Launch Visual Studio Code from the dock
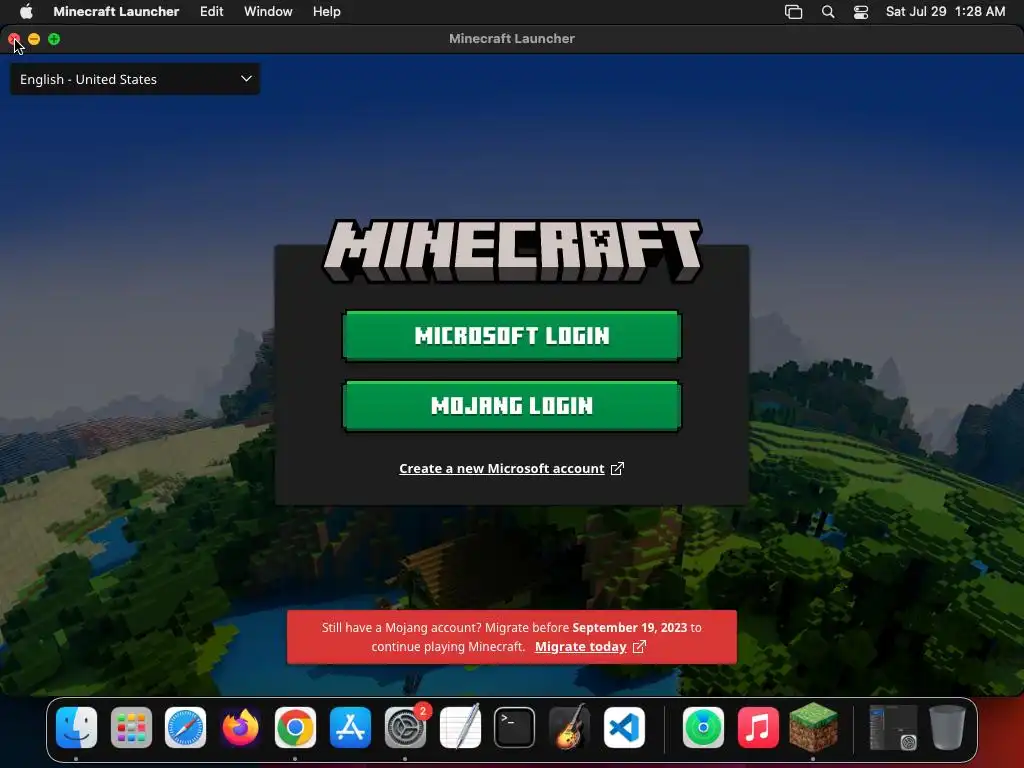Viewport: 1024px width, 768px height. pos(624,727)
